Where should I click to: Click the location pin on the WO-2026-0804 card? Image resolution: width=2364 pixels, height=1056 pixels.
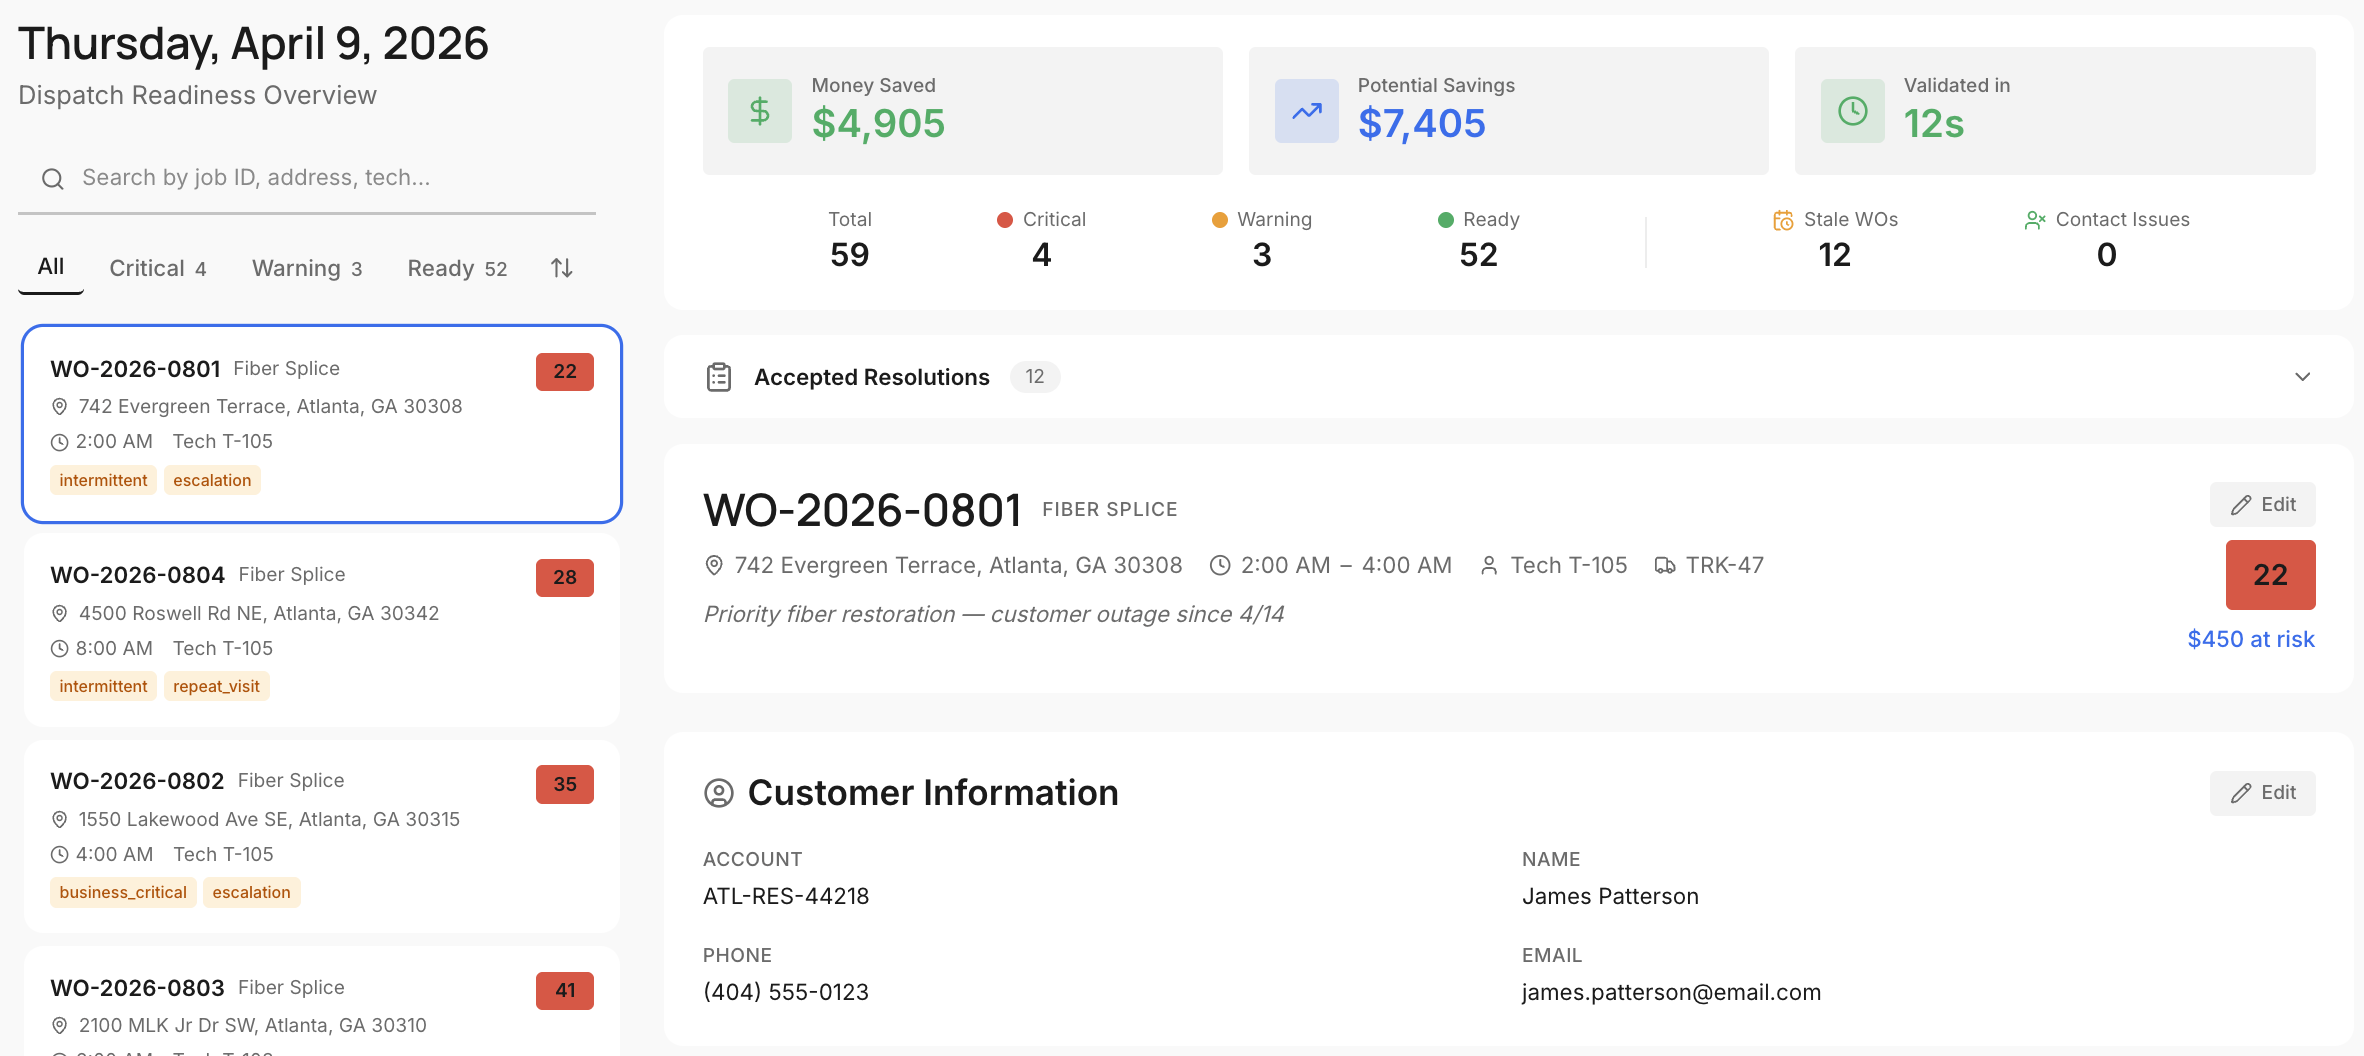click(x=60, y=614)
